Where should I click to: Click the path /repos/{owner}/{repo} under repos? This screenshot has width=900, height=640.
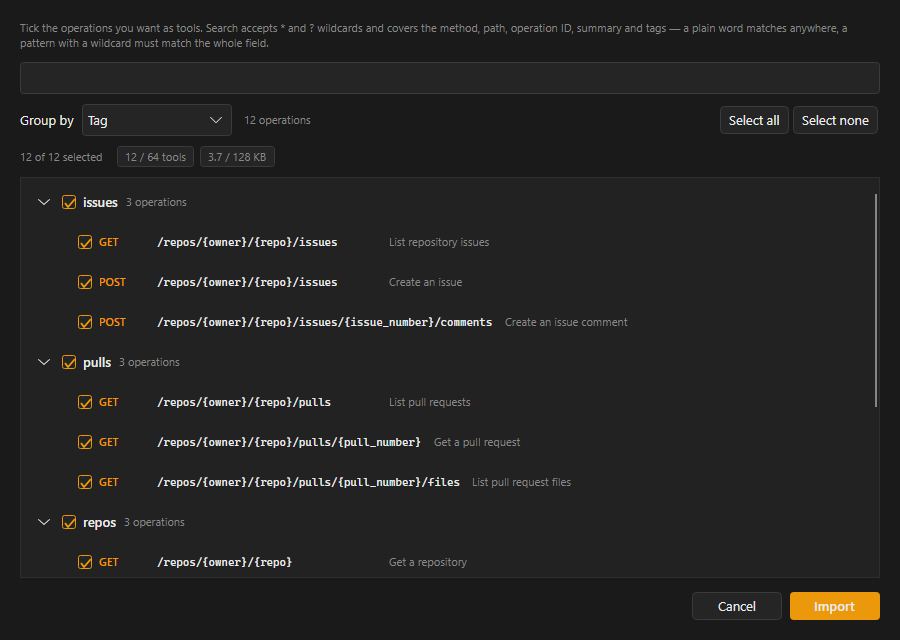click(224, 563)
